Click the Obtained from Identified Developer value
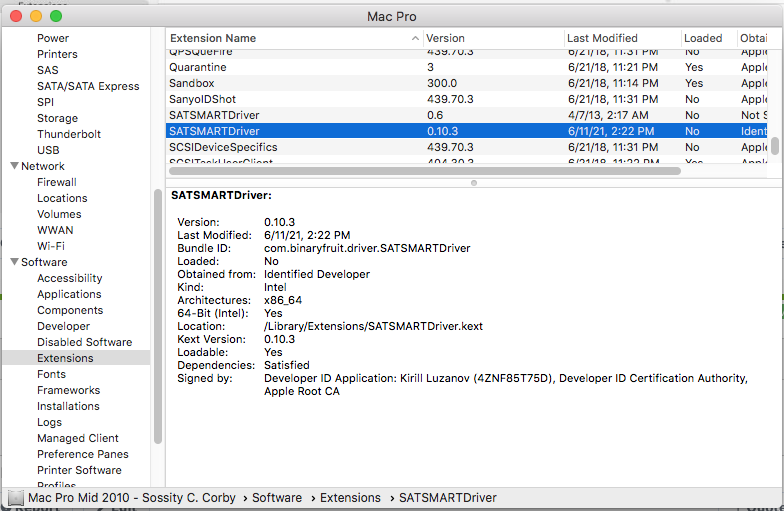 coord(317,274)
